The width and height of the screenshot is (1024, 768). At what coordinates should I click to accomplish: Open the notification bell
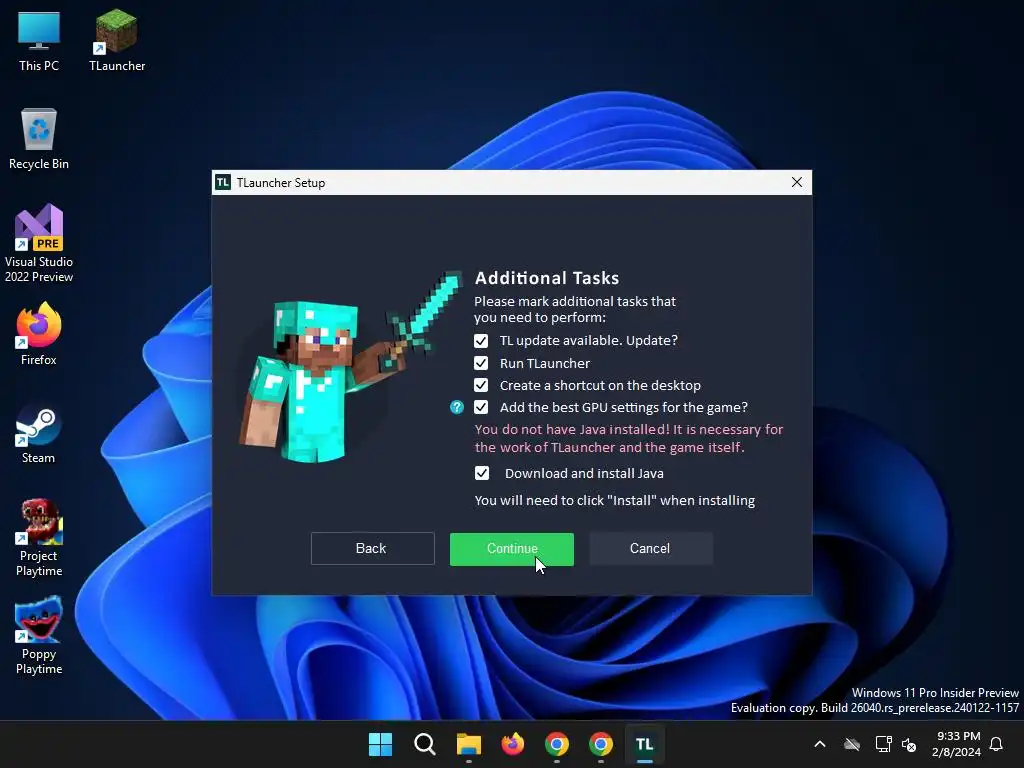click(x=996, y=744)
